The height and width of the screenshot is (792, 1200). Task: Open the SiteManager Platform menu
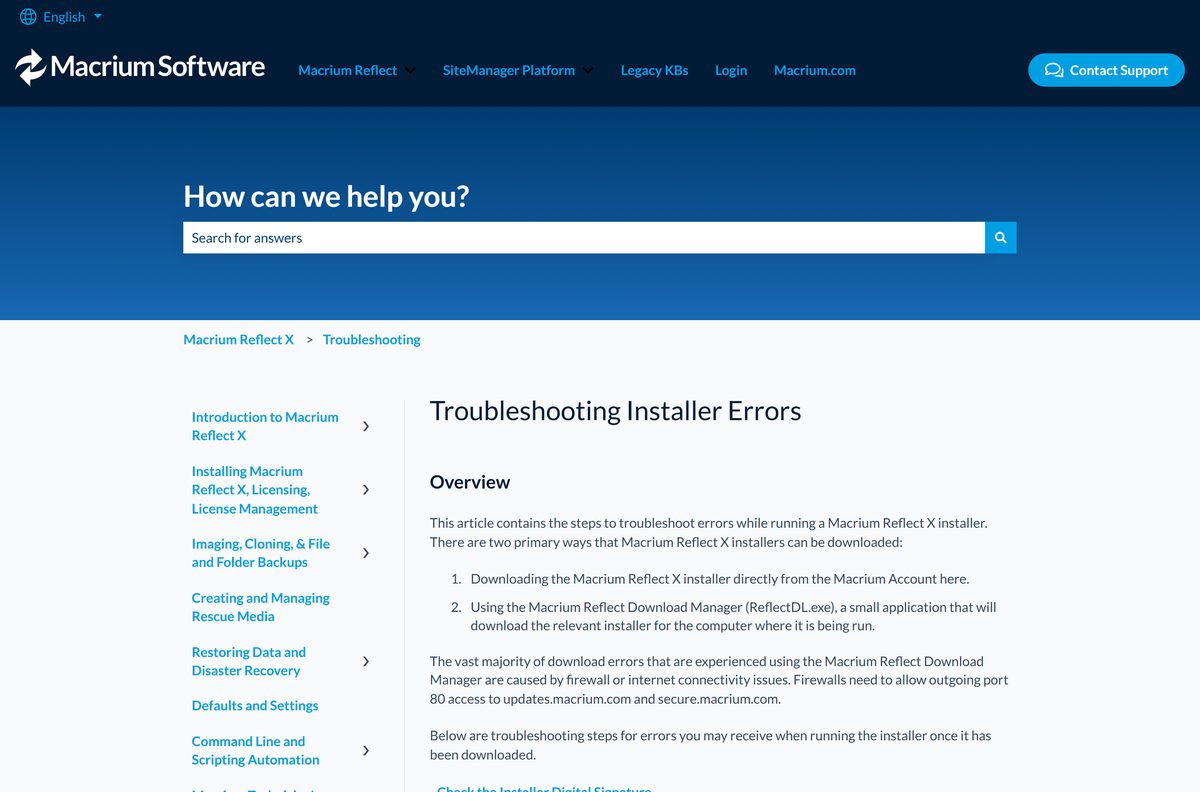click(508, 70)
